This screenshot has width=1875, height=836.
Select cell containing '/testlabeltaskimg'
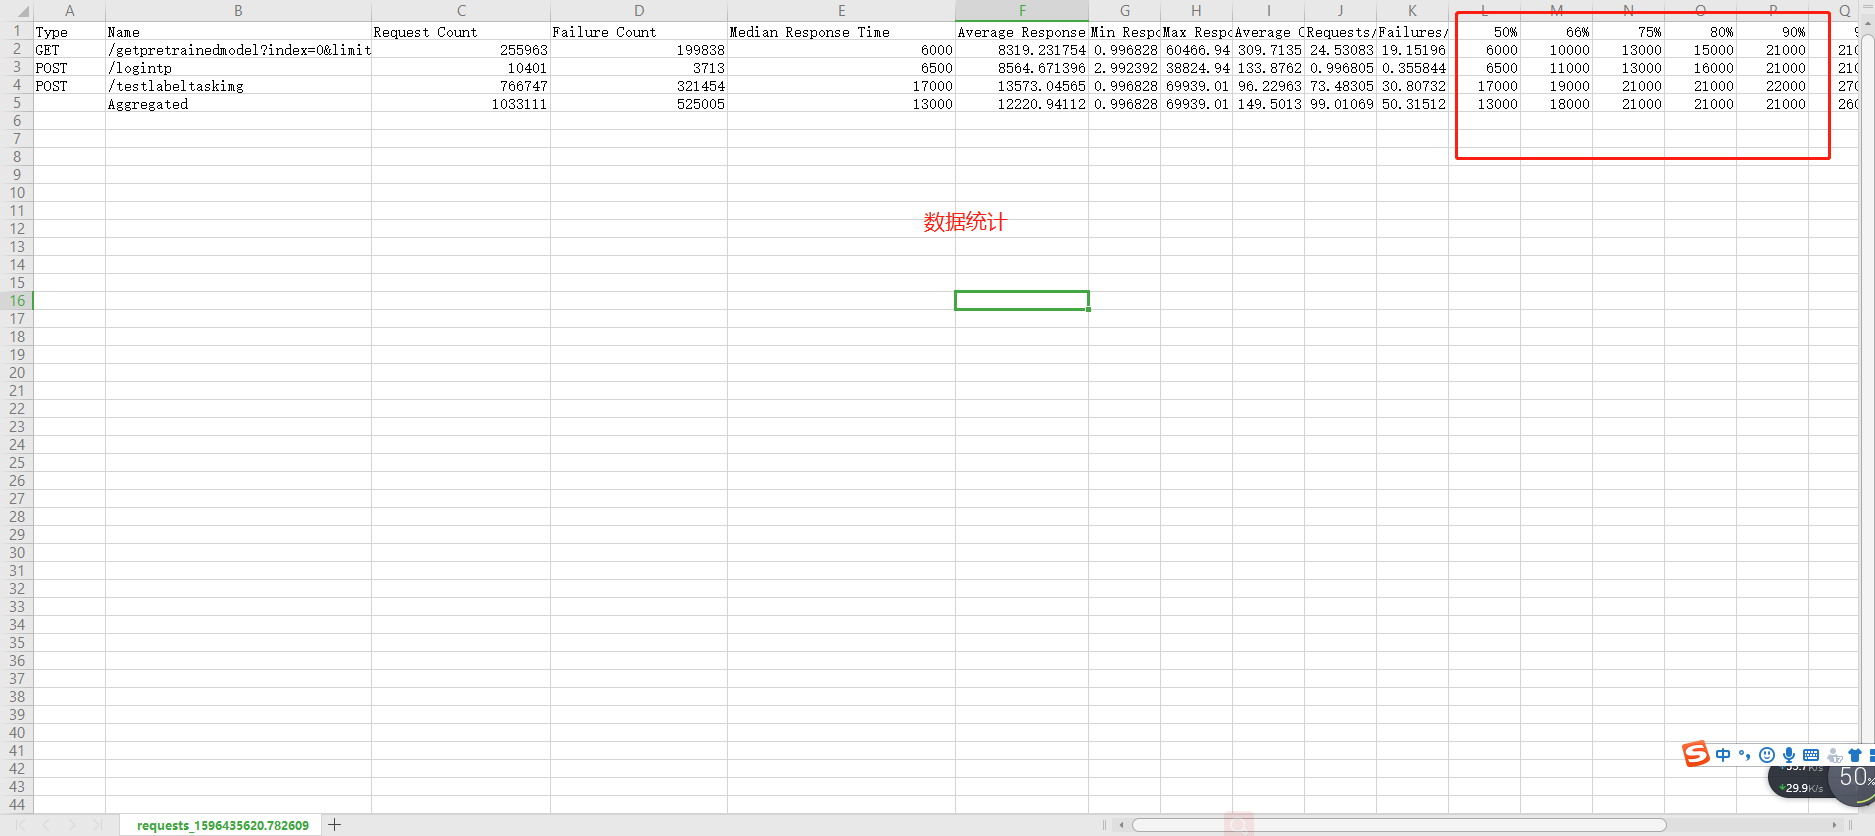point(238,86)
